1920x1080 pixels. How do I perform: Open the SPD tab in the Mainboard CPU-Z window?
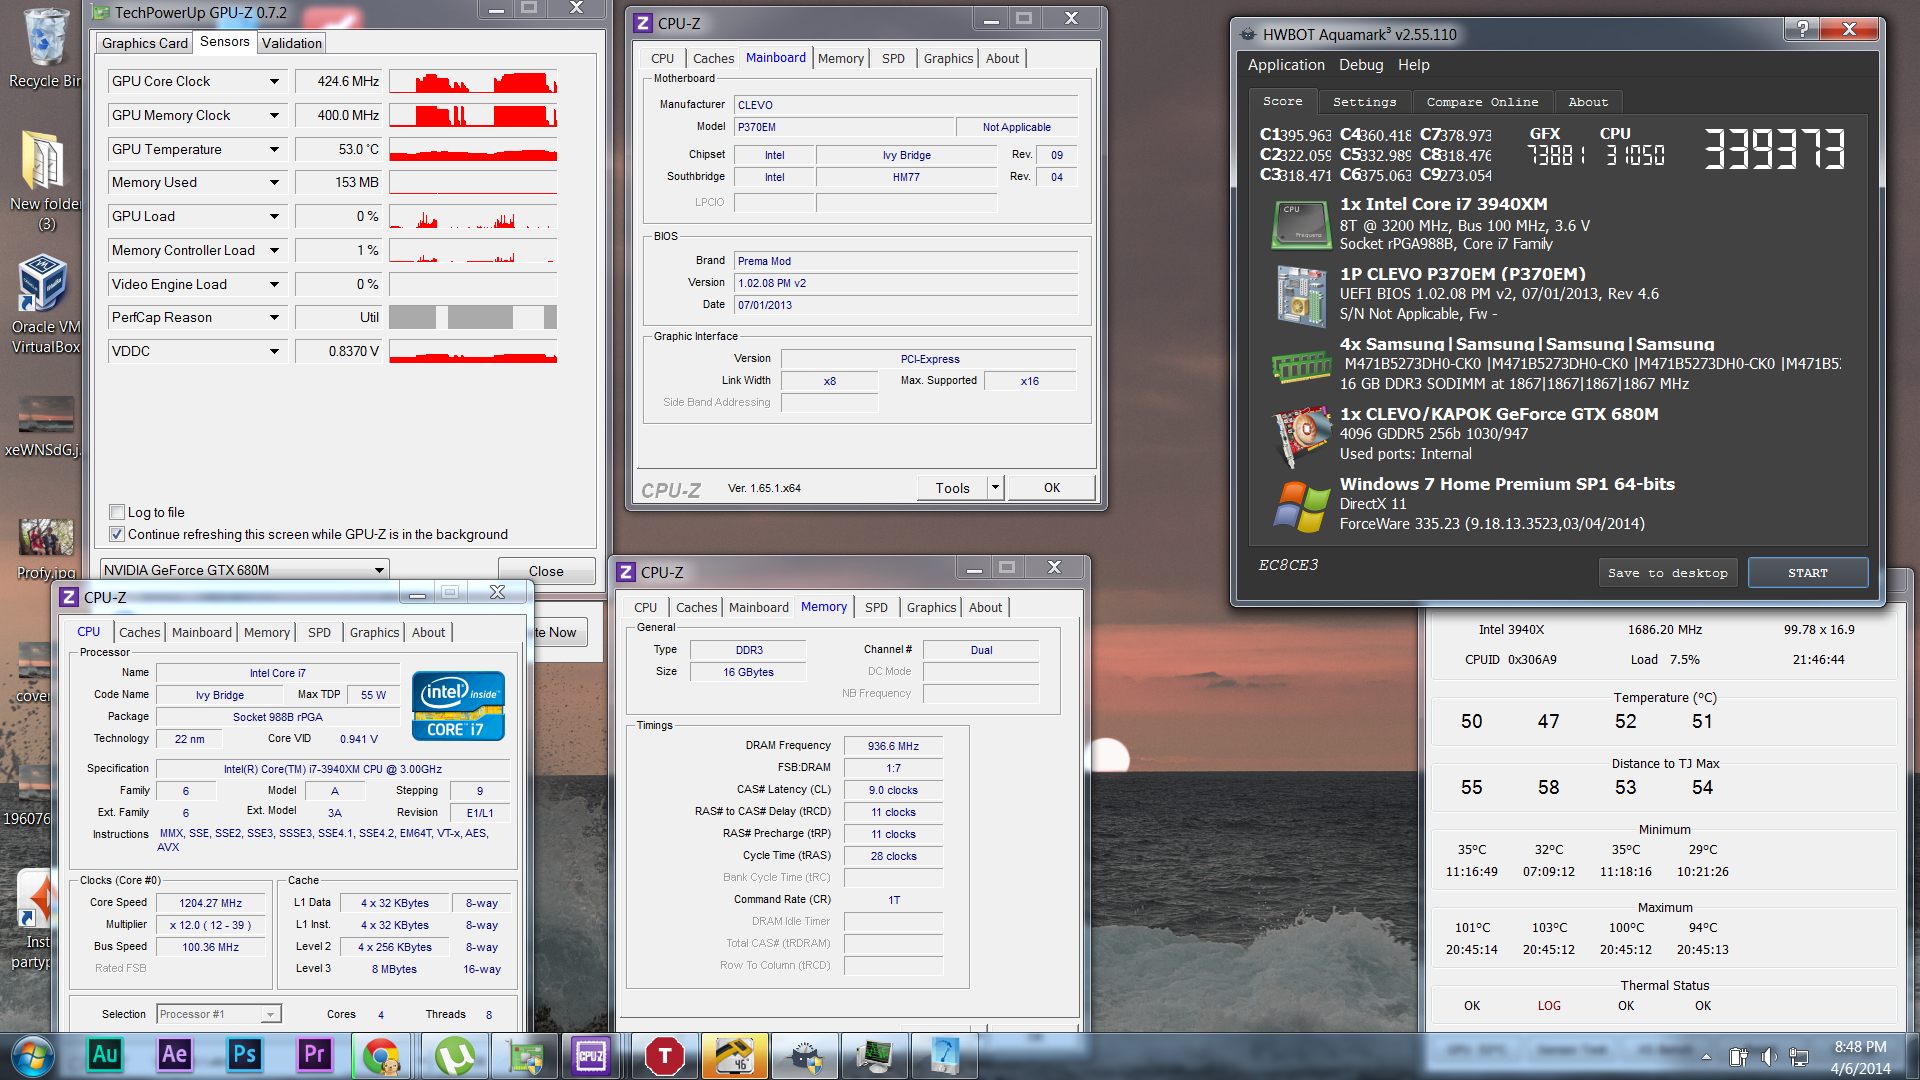[x=893, y=58]
